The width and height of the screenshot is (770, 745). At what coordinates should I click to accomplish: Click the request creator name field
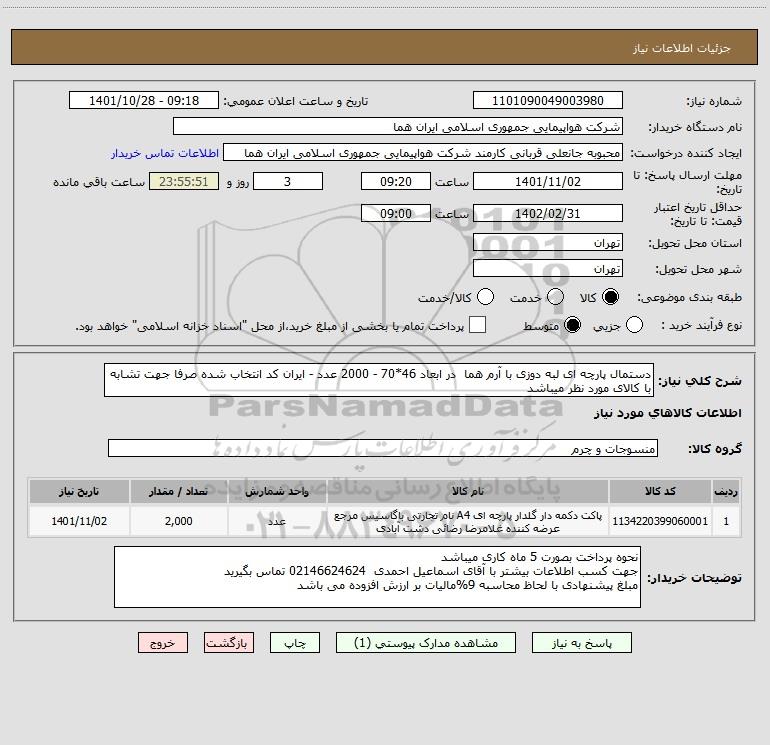coord(423,153)
